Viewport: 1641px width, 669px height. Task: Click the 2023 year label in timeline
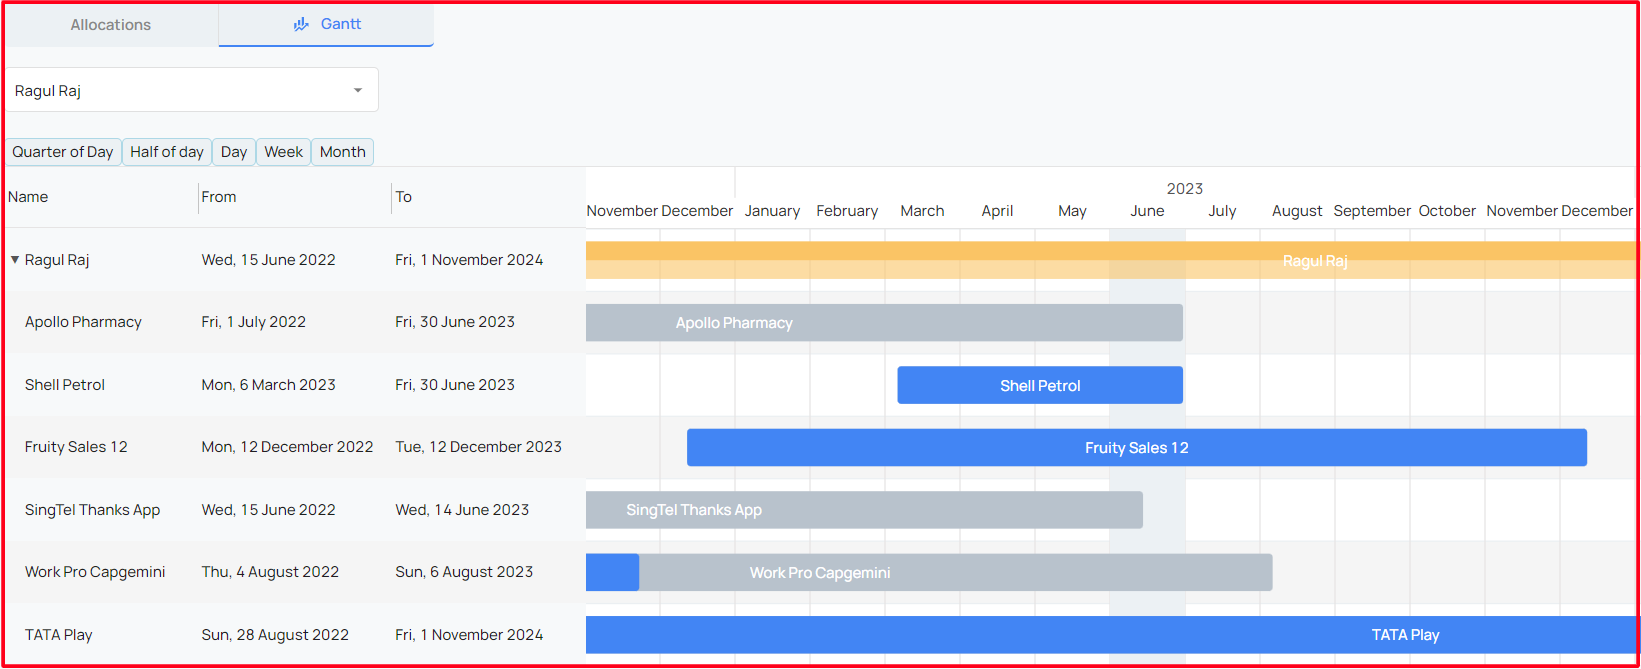pyautogui.click(x=1185, y=189)
